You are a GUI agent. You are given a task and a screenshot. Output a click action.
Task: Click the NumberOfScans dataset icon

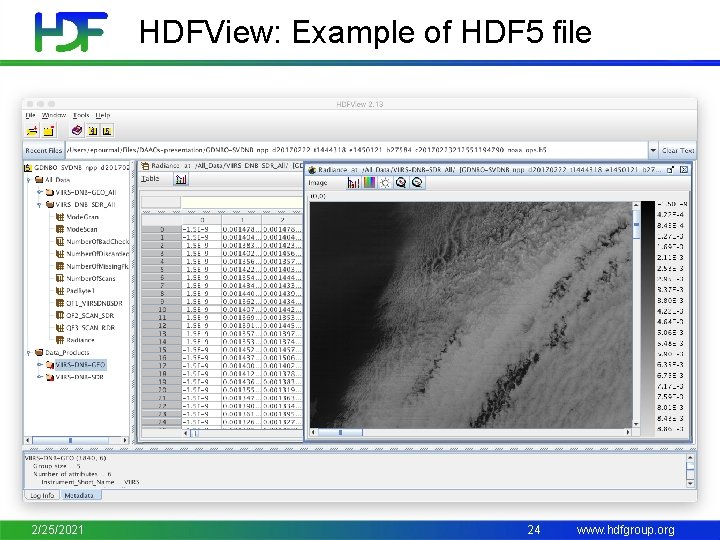click(x=60, y=278)
